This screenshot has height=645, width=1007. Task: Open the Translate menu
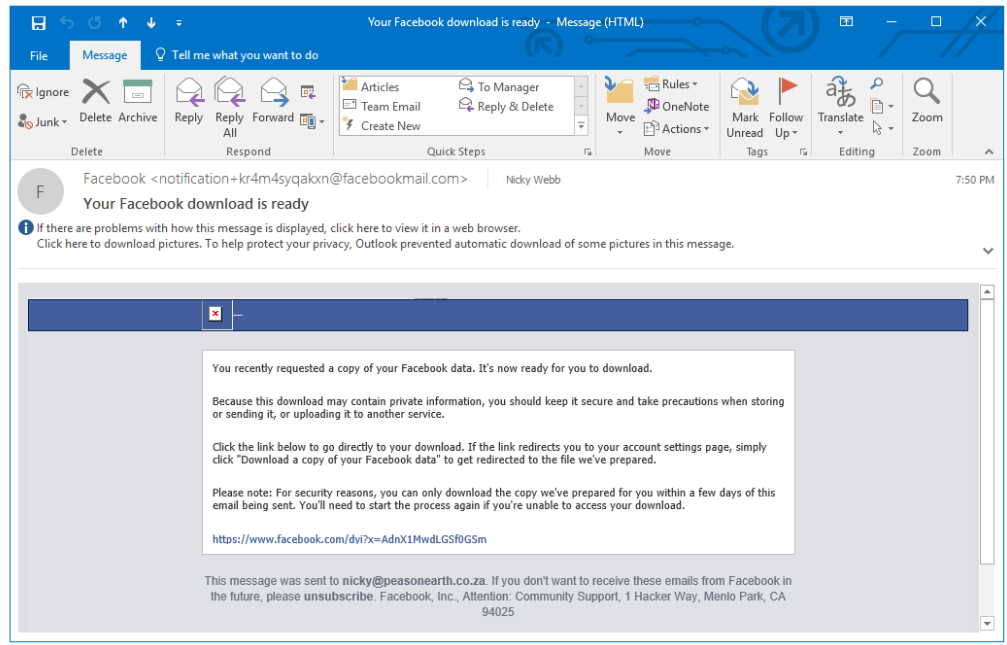pos(840,107)
